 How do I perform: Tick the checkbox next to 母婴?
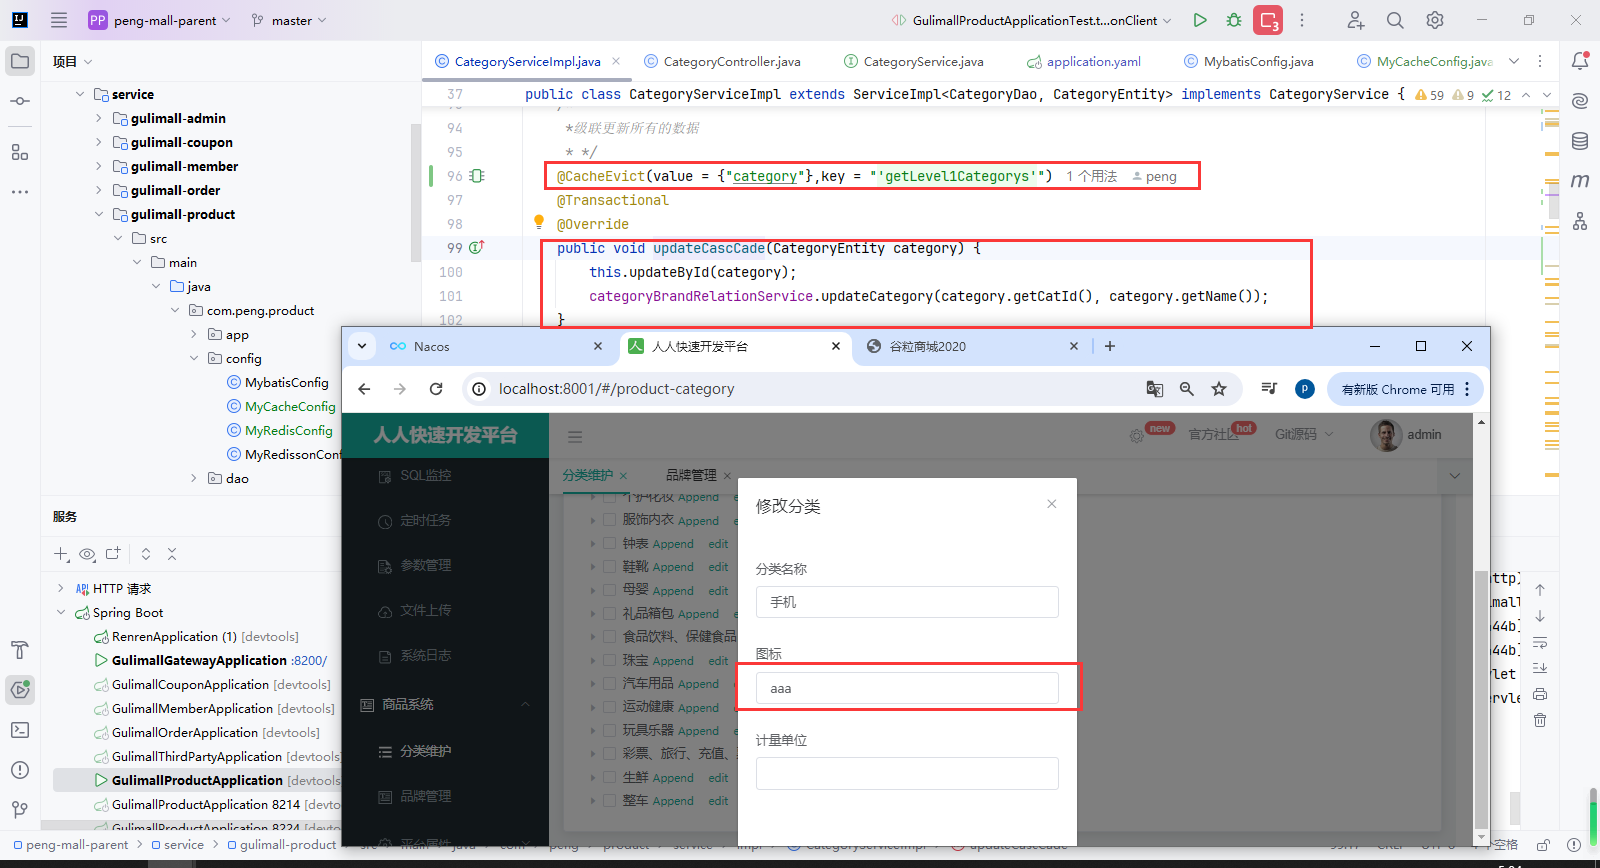(609, 590)
